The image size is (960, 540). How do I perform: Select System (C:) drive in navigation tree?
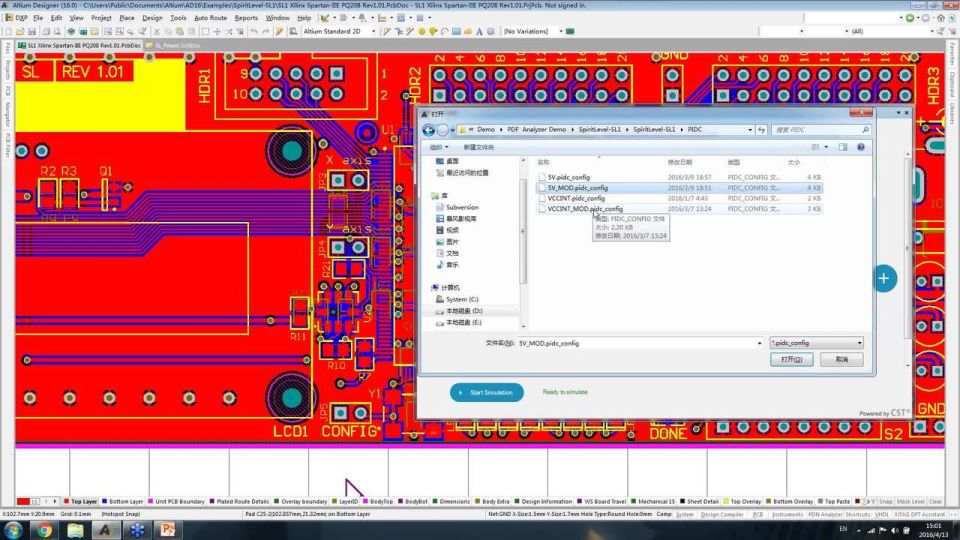click(x=462, y=299)
